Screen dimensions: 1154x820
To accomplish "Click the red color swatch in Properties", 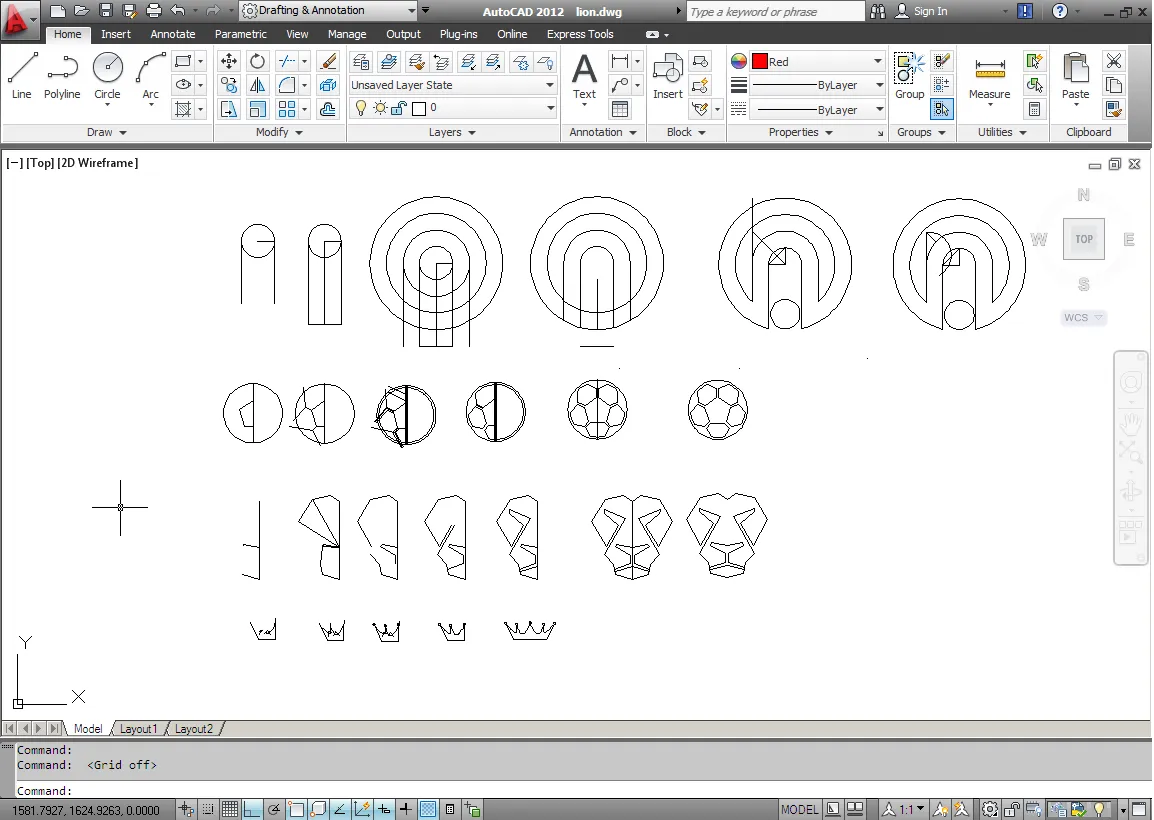I will pyautogui.click(x=760, y=62).
